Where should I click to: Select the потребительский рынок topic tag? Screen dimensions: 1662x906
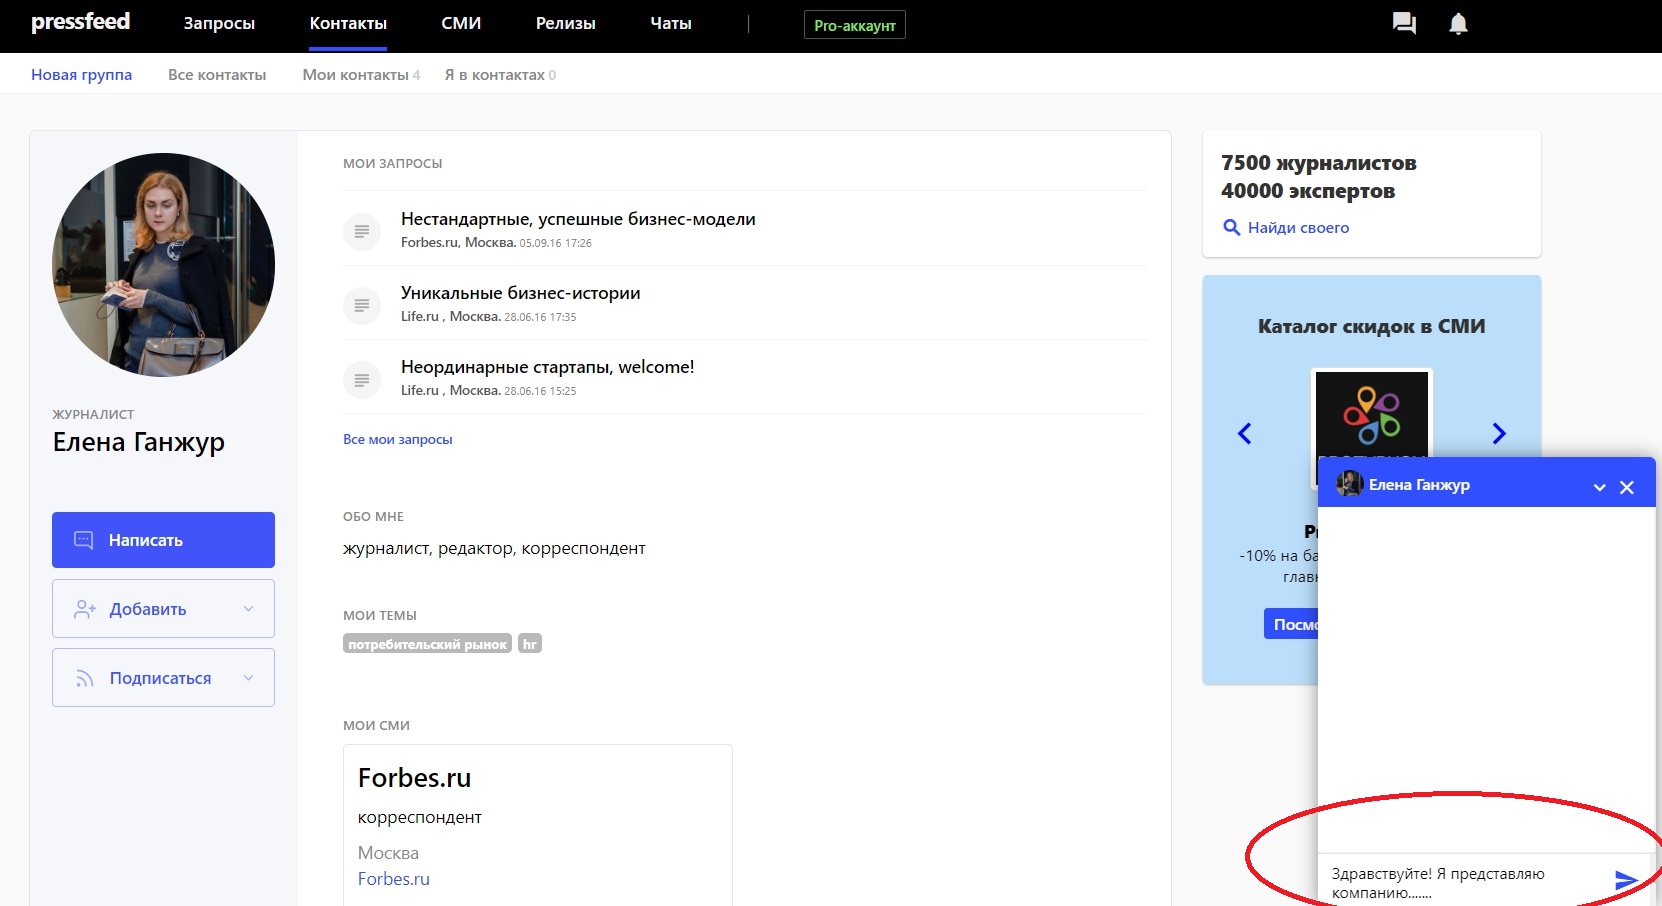coord(427,644)
